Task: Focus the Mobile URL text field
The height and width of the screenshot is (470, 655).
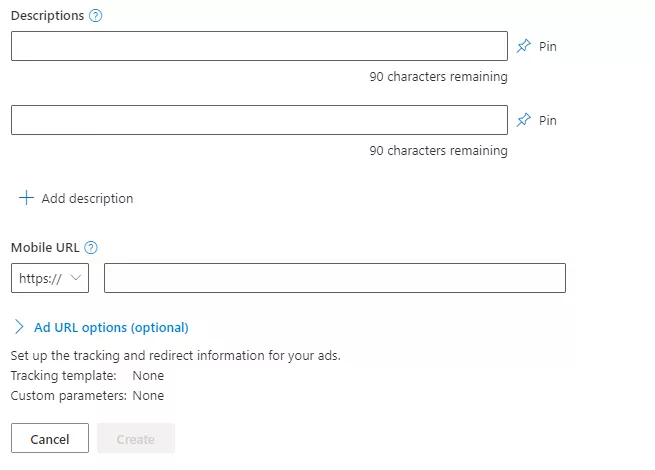Action: 335,278
